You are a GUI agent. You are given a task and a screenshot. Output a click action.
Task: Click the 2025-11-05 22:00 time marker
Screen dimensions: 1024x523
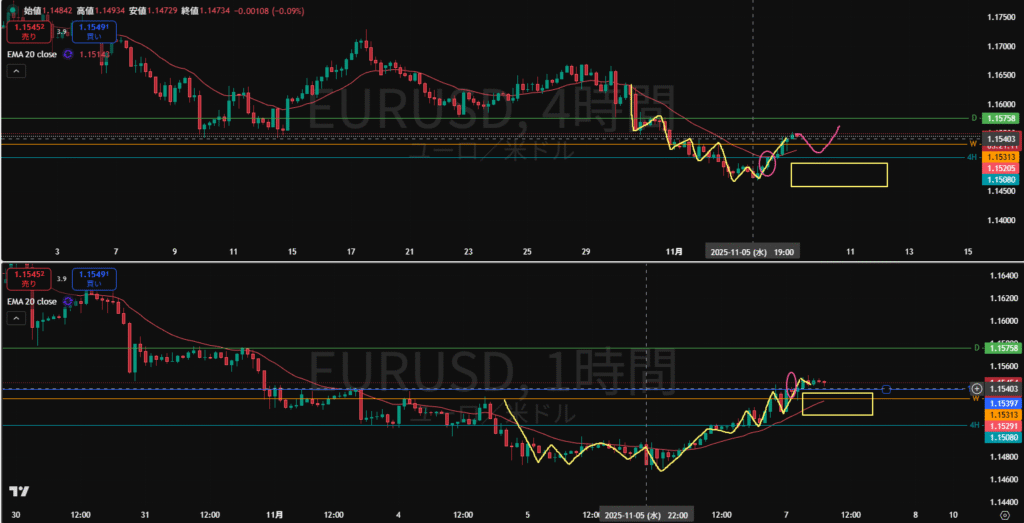point(646,515)
